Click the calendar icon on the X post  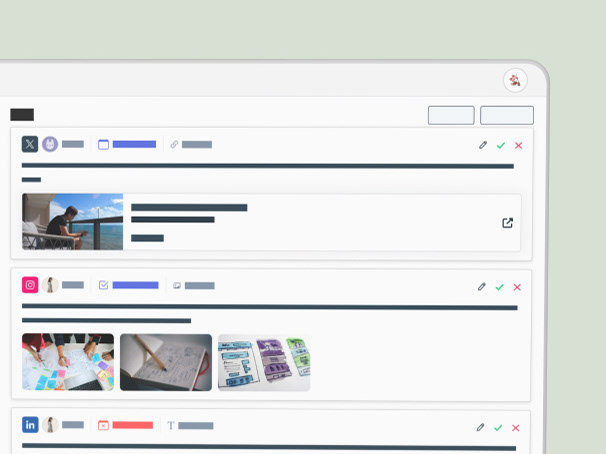103,144
